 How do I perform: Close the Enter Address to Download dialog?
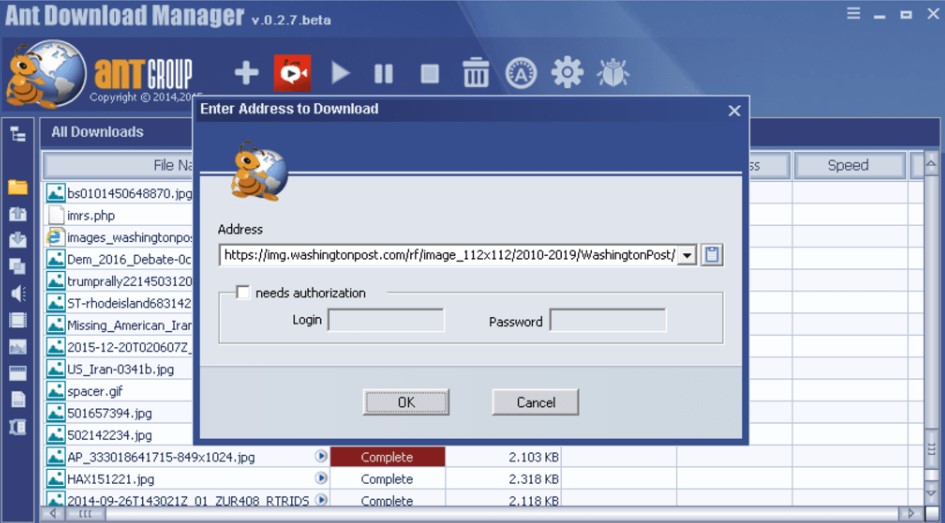tap(734, 111)
